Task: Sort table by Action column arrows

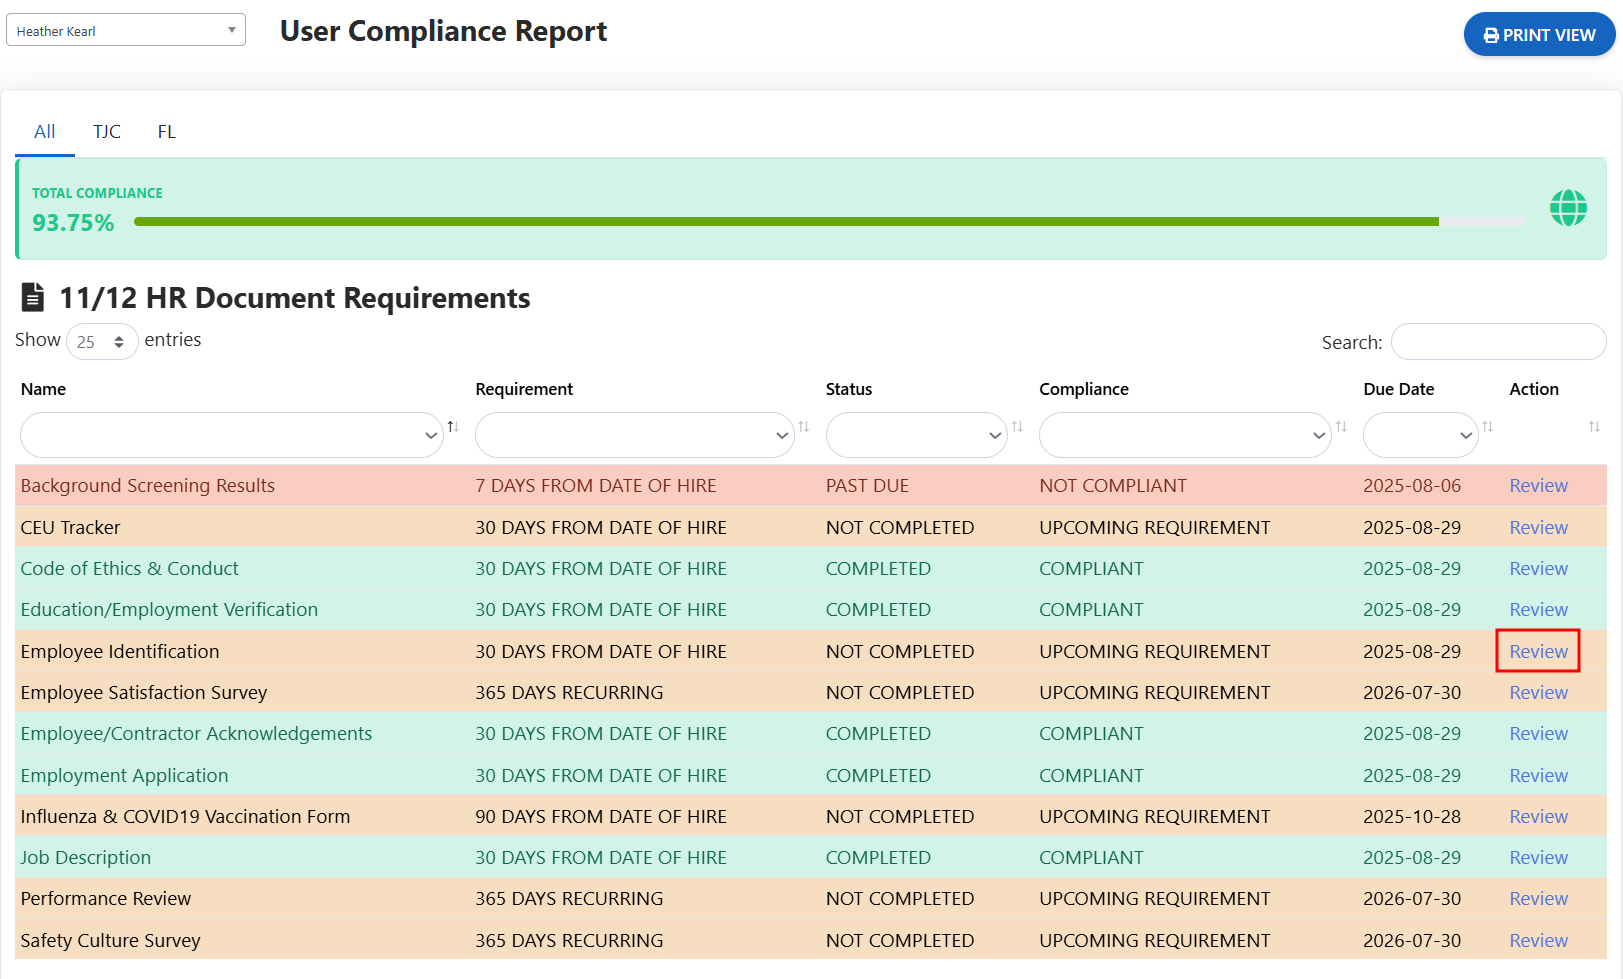Action: 1594,427
